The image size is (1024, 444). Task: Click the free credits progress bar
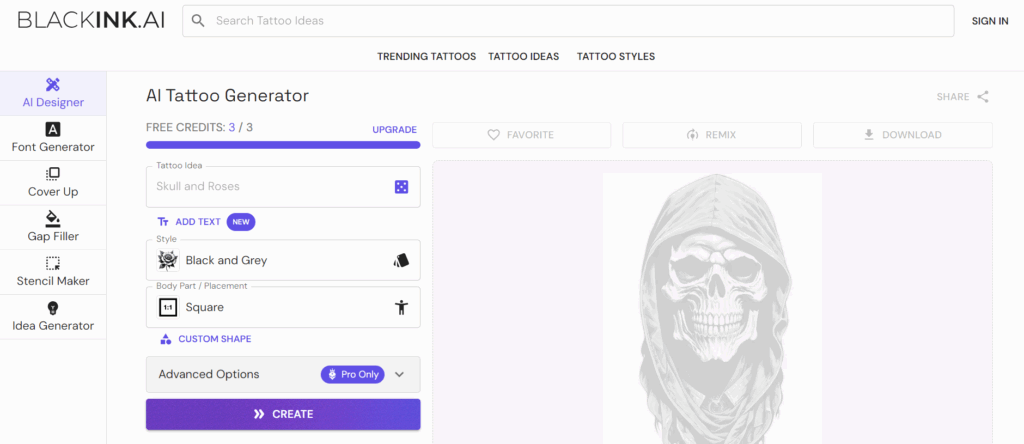click(283, 145)
